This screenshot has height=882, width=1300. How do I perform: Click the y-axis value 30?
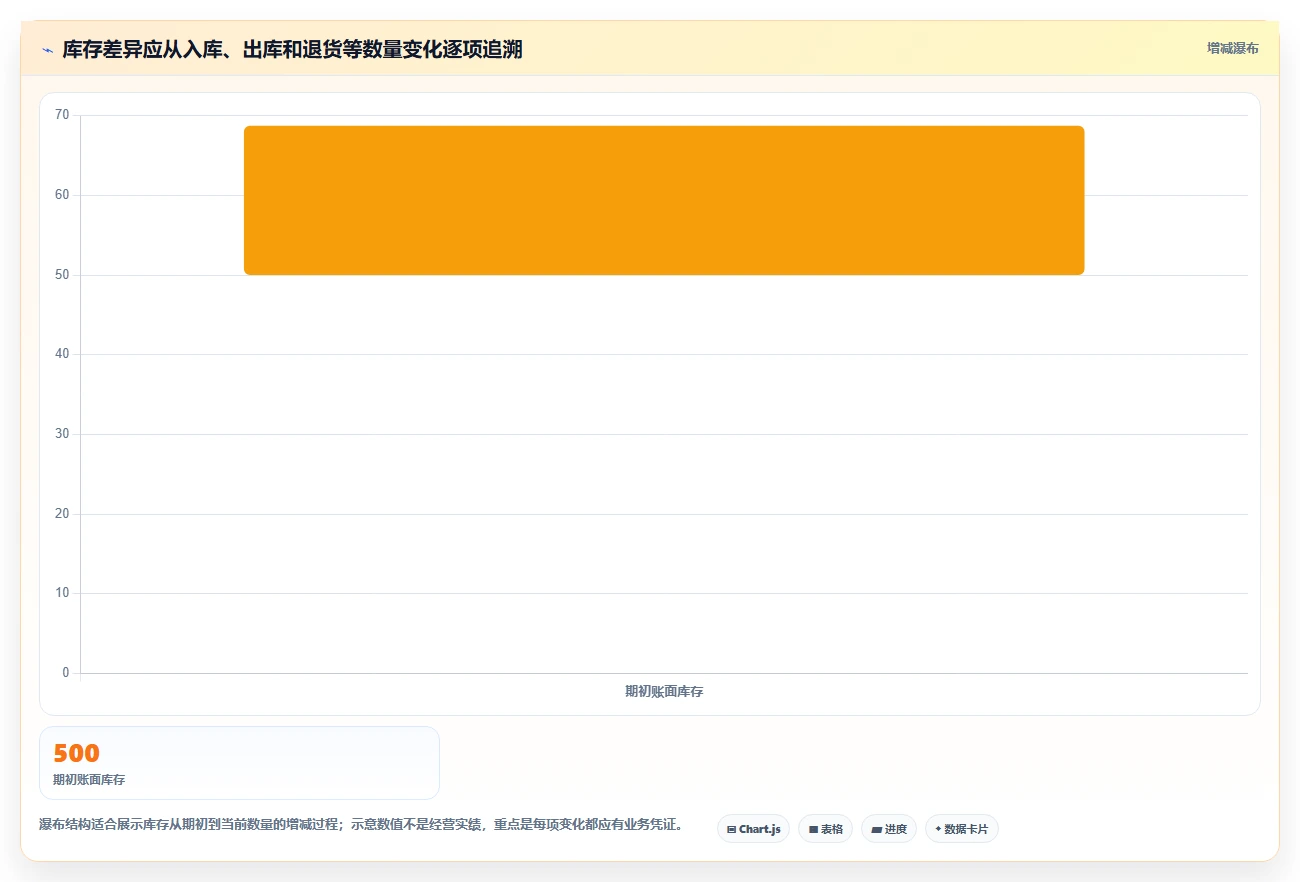coord(62,434)
